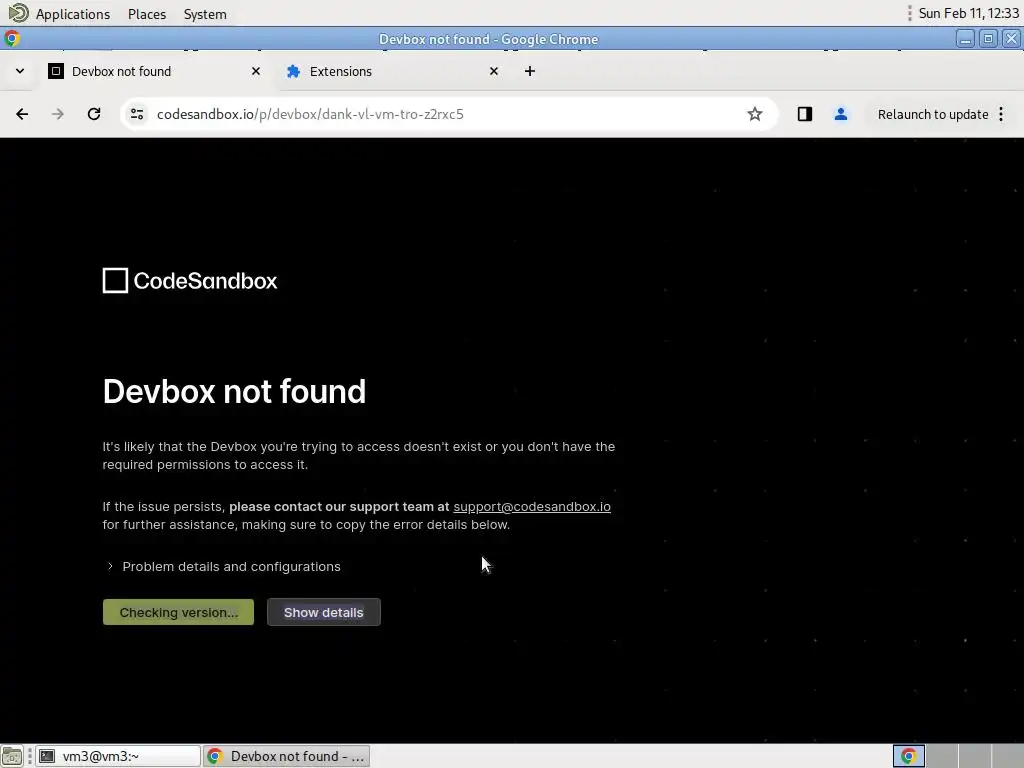Click Relaunch to update button
The width and height of the screenshot is (1024, 768).
click(933, 114)
